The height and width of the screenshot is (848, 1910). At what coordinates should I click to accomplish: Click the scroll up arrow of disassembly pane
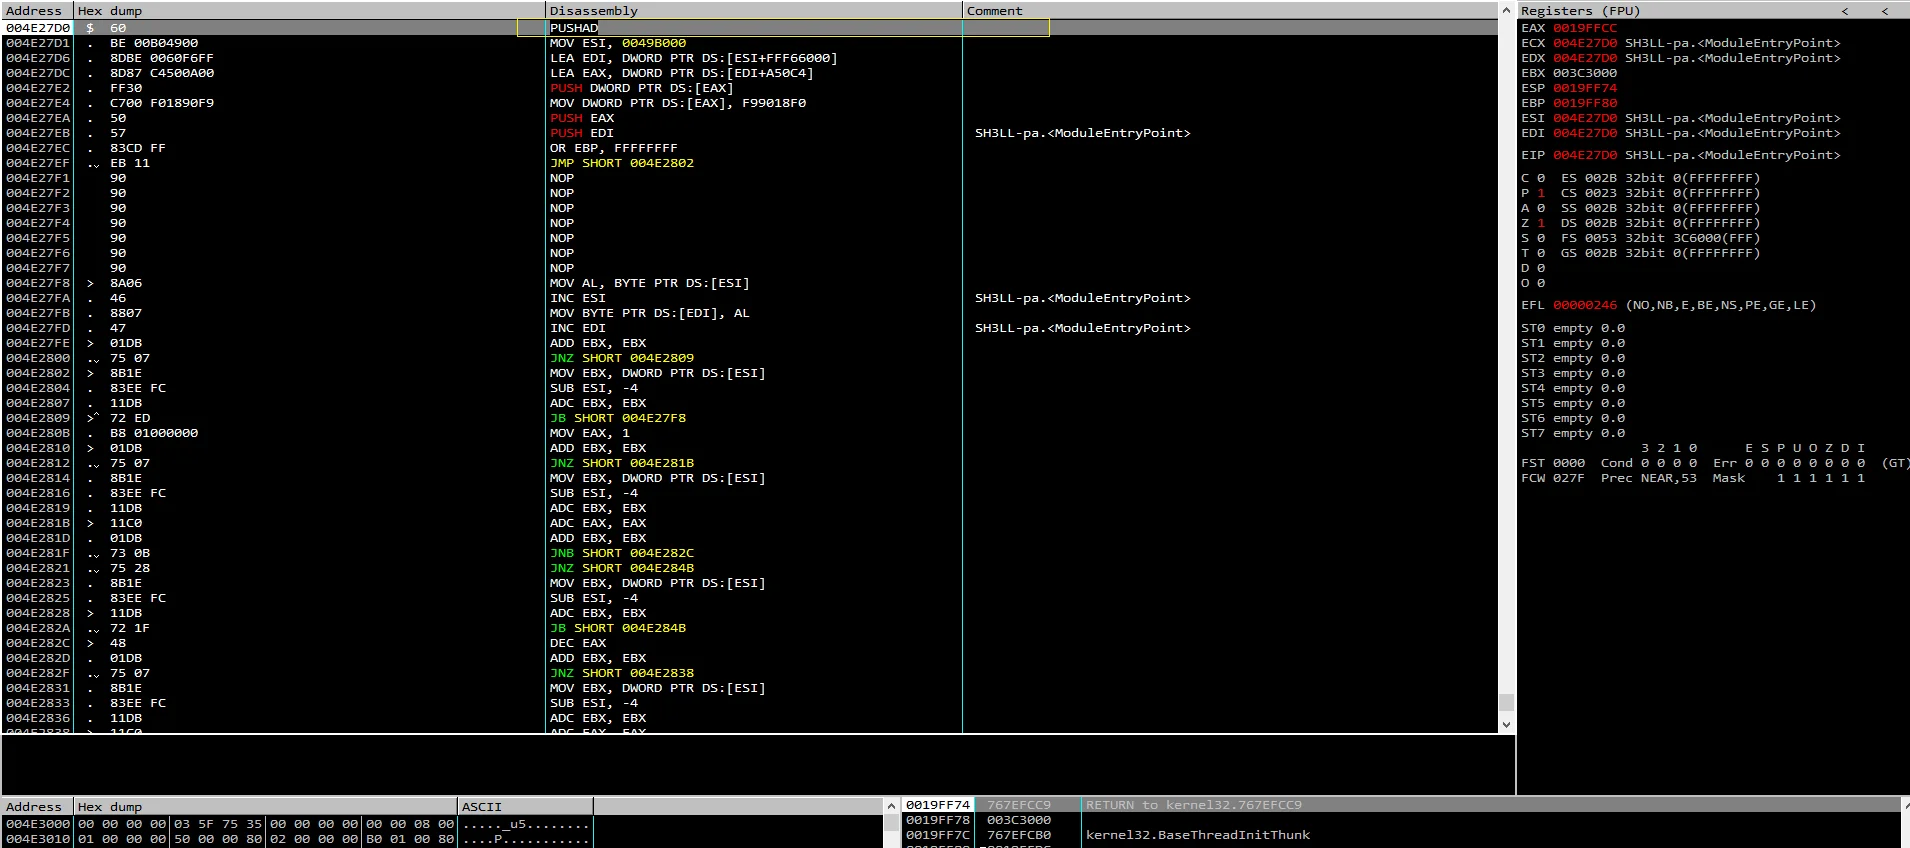pyautogui.click(x=1506, y=11)
